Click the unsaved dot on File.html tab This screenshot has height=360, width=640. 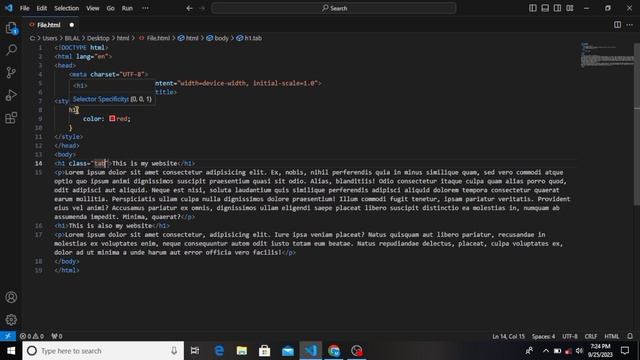point(72,24)
